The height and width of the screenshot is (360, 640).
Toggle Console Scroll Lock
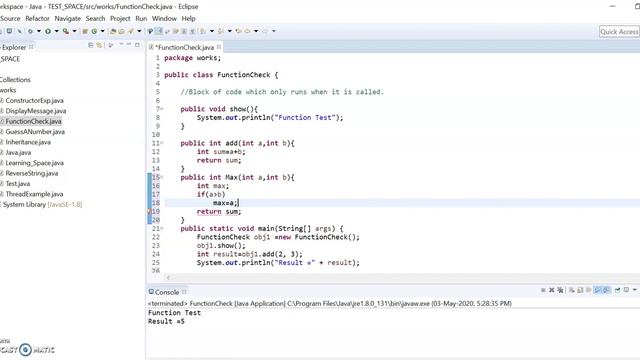(580, 290)
